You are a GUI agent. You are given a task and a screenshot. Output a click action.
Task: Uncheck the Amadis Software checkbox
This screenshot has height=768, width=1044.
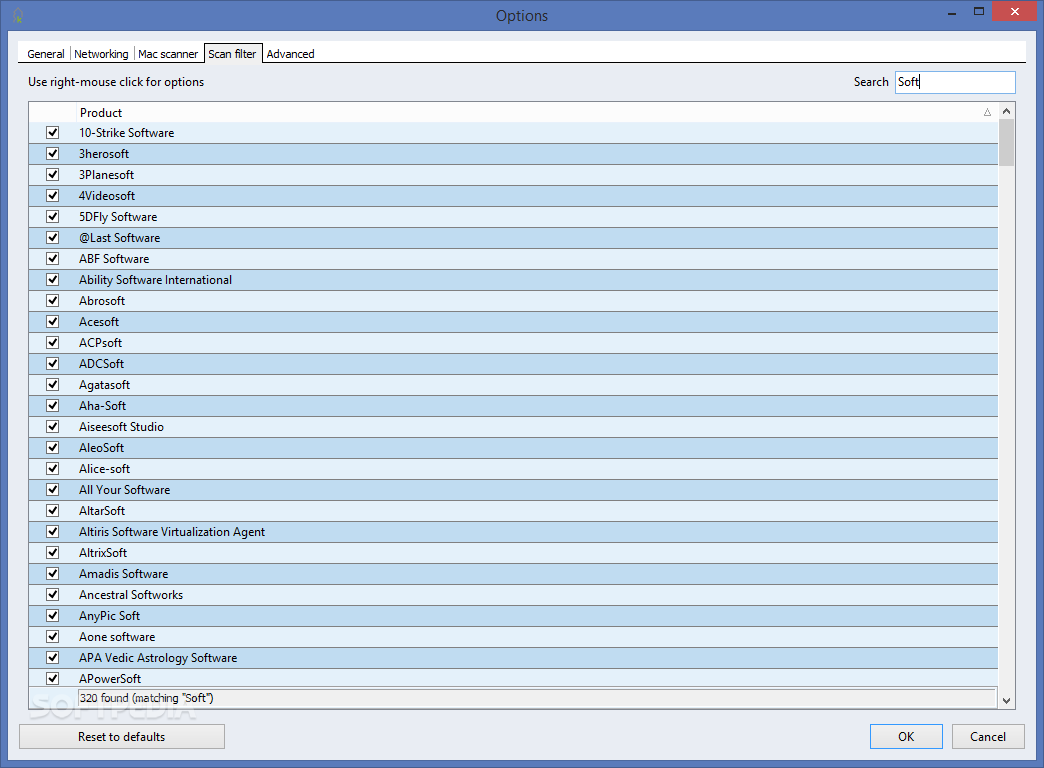click(x=53, y=574)
